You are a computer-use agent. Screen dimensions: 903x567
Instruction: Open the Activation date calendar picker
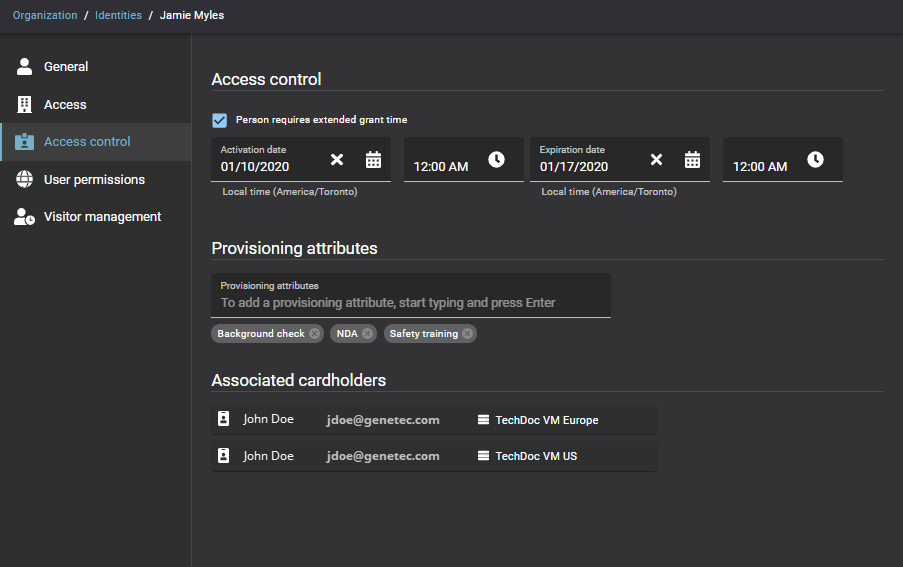tap(373, 160)
